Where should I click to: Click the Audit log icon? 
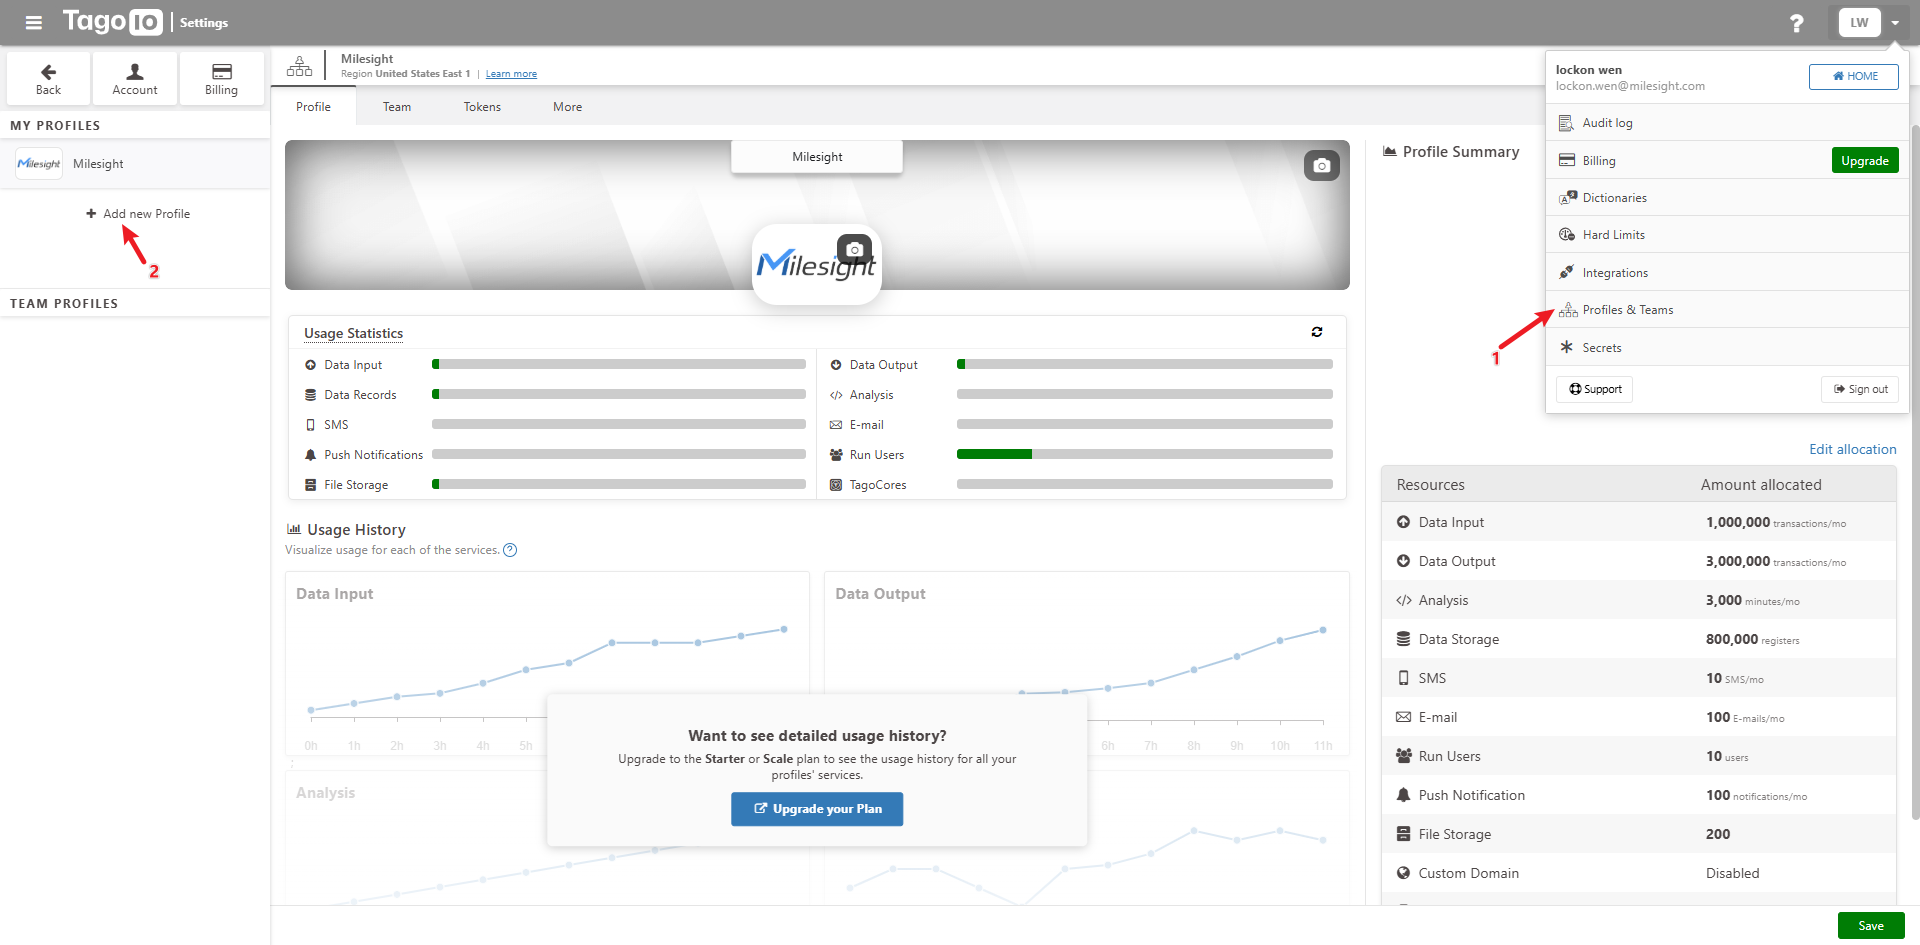(x=1566, y=123)
